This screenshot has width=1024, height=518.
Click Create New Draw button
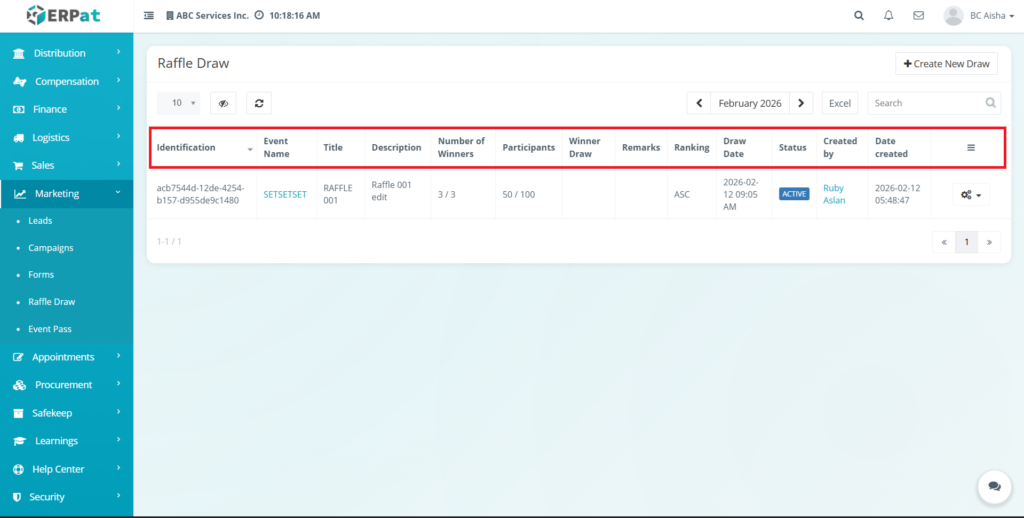click(x=946, y=64)
